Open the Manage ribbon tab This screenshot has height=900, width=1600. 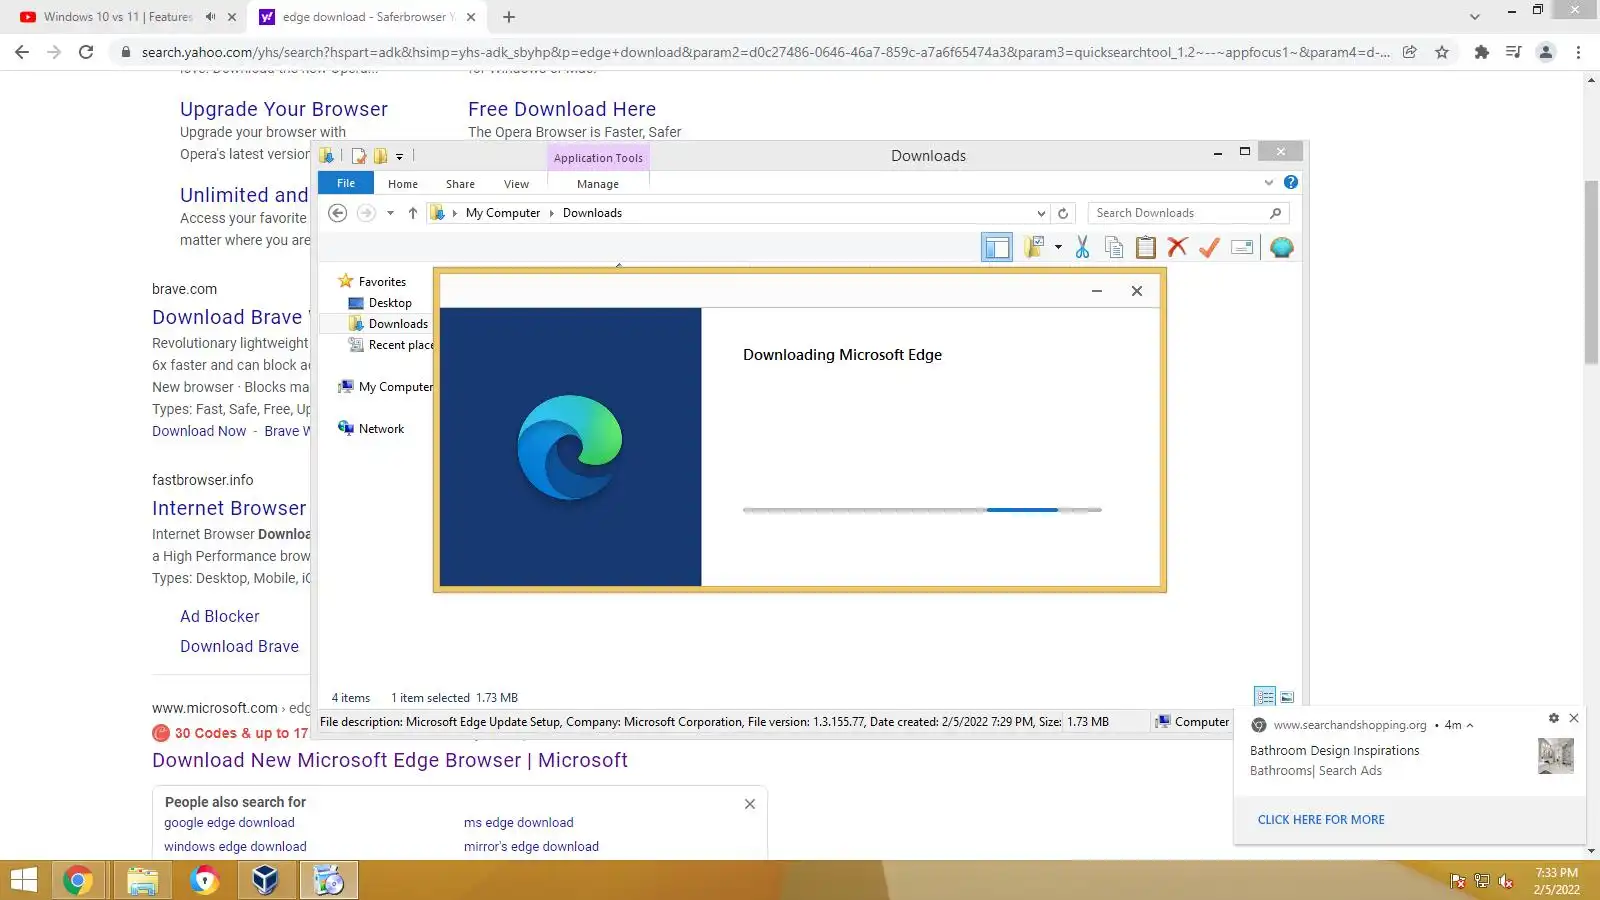pos(598,184)
